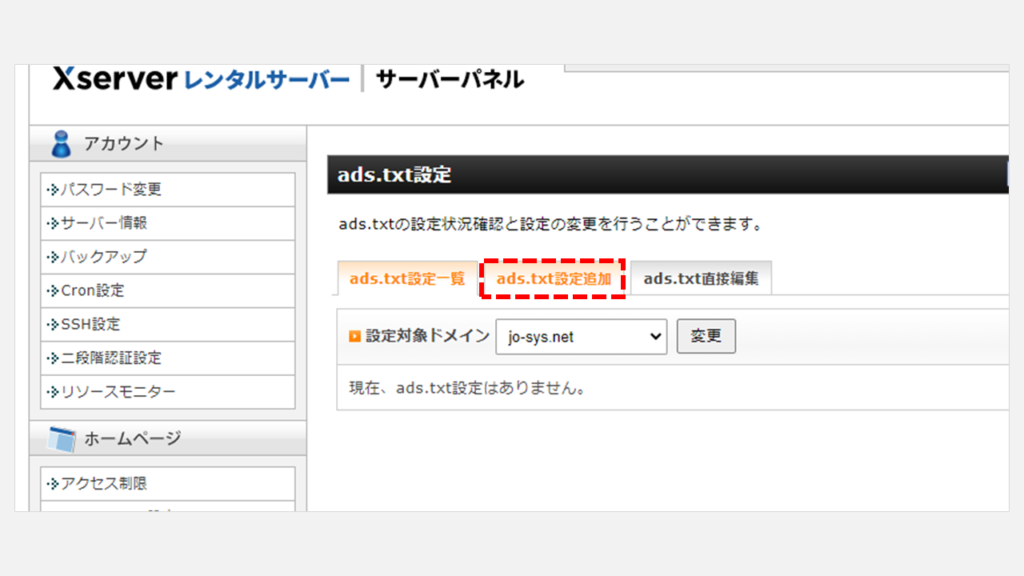Viewport: 1024px width, 576px height.
Task: Click the ads.txt設定 page title
Action: (x=394, y=175)
